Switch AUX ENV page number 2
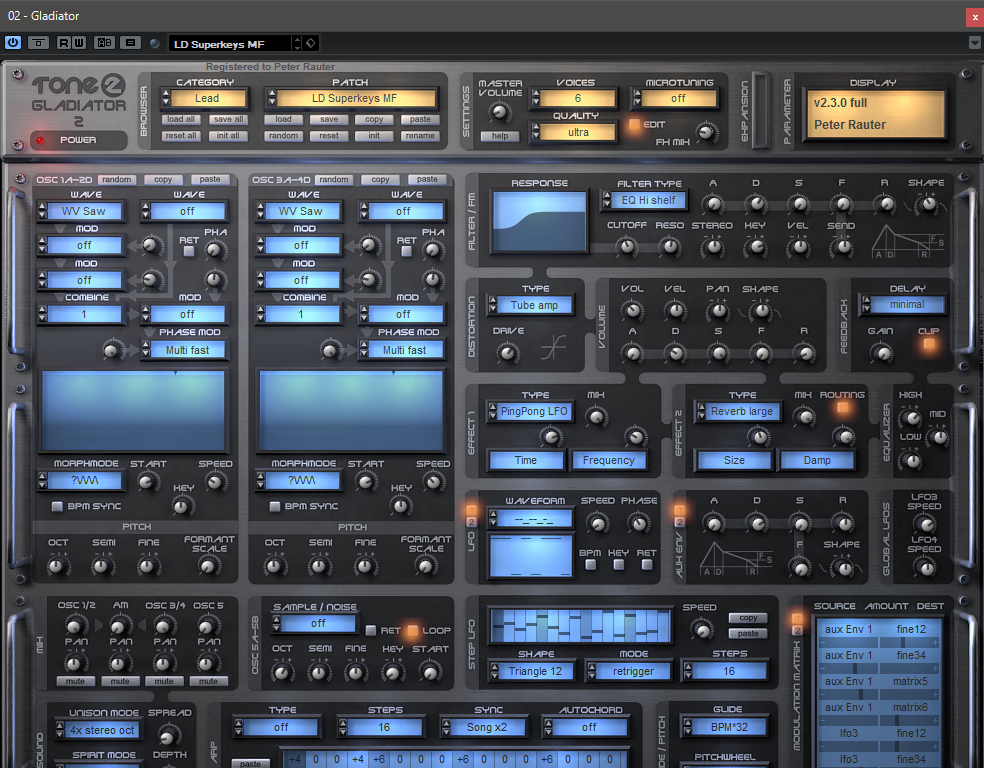The image size is (984, 768). 679,522
